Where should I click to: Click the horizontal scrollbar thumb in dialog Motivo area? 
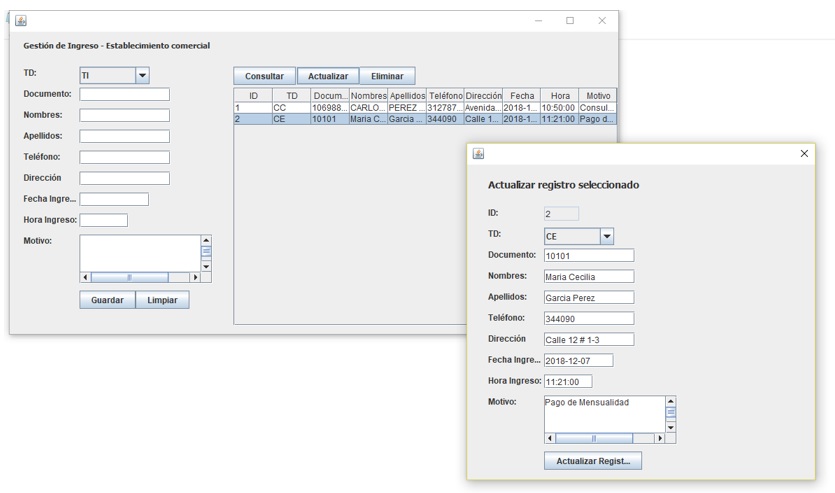point(594,438)
